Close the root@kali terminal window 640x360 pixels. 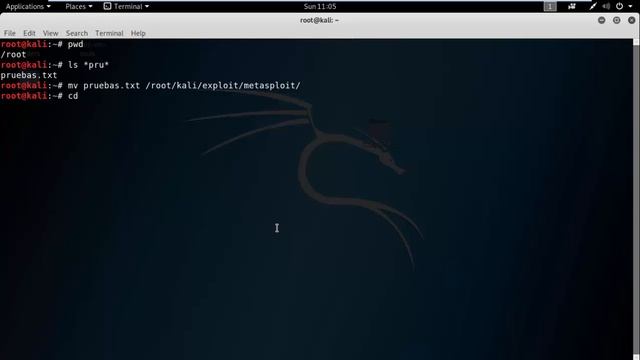pyautogui.click(x=631, y=20)
